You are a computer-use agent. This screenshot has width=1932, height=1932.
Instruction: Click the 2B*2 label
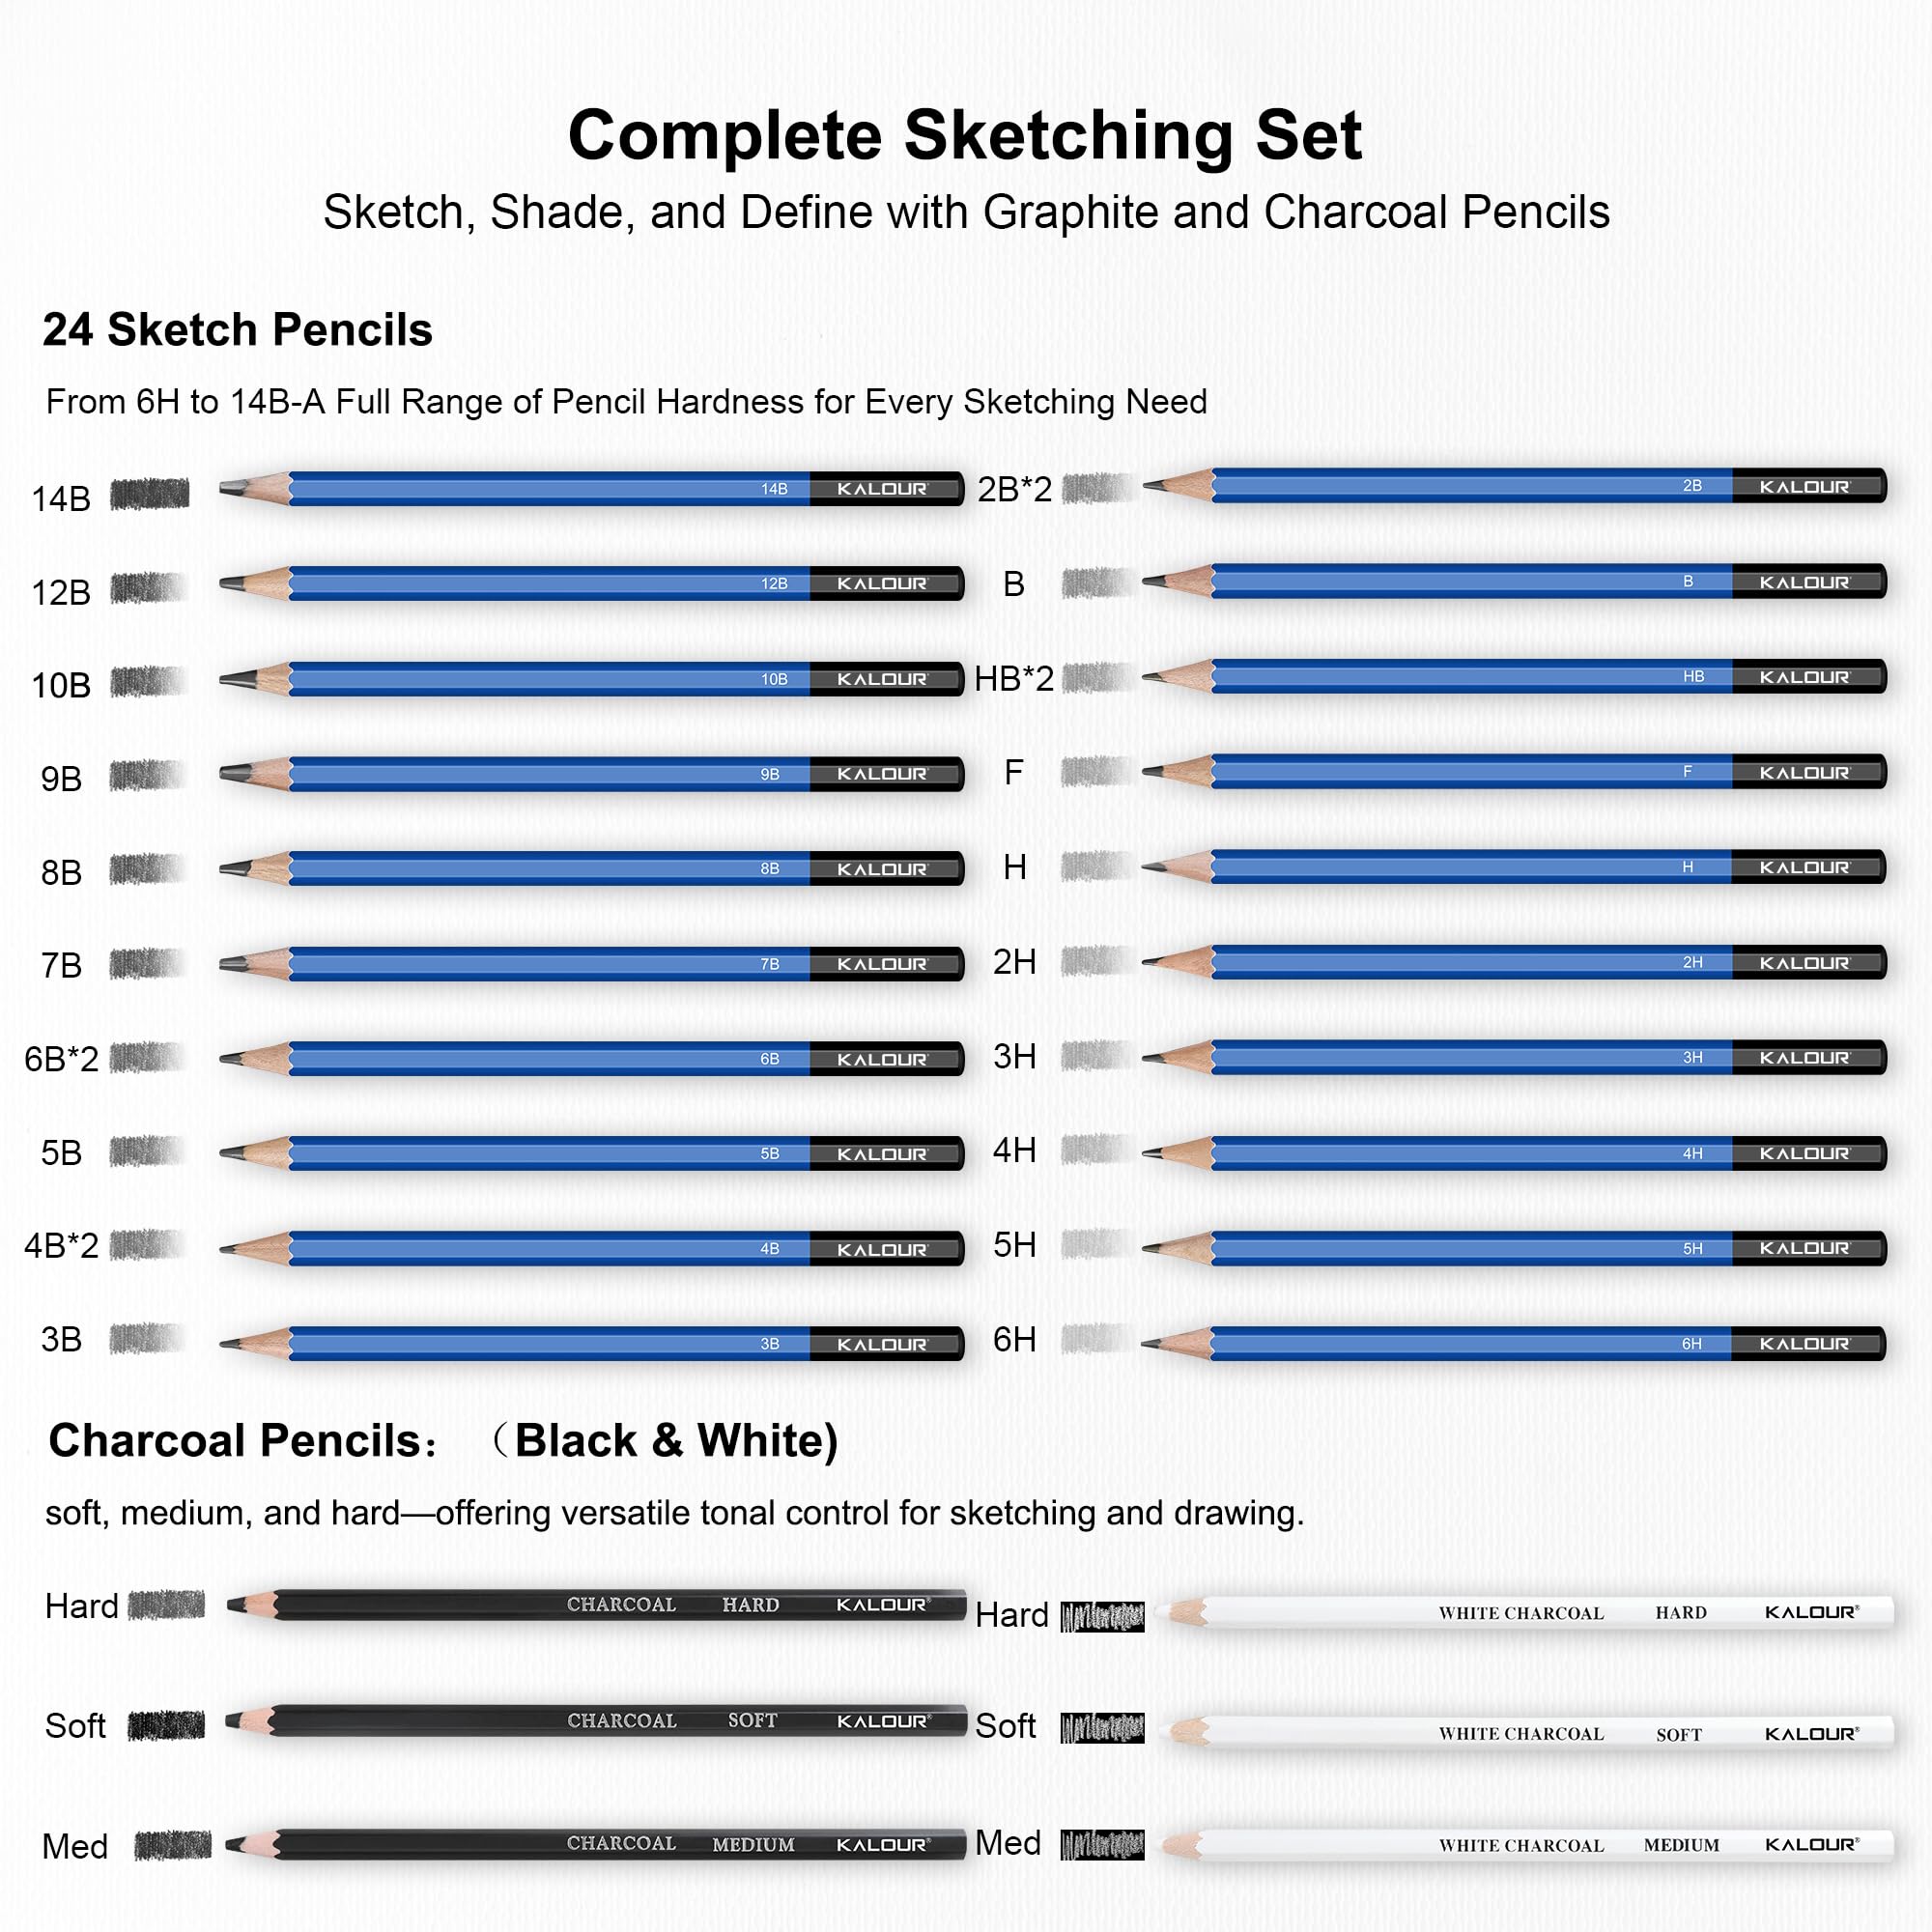pyautogui.click(x=1014, y=489)
